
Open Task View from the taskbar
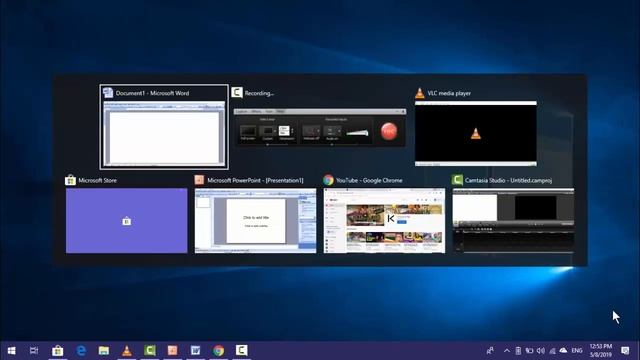(34, 351)
